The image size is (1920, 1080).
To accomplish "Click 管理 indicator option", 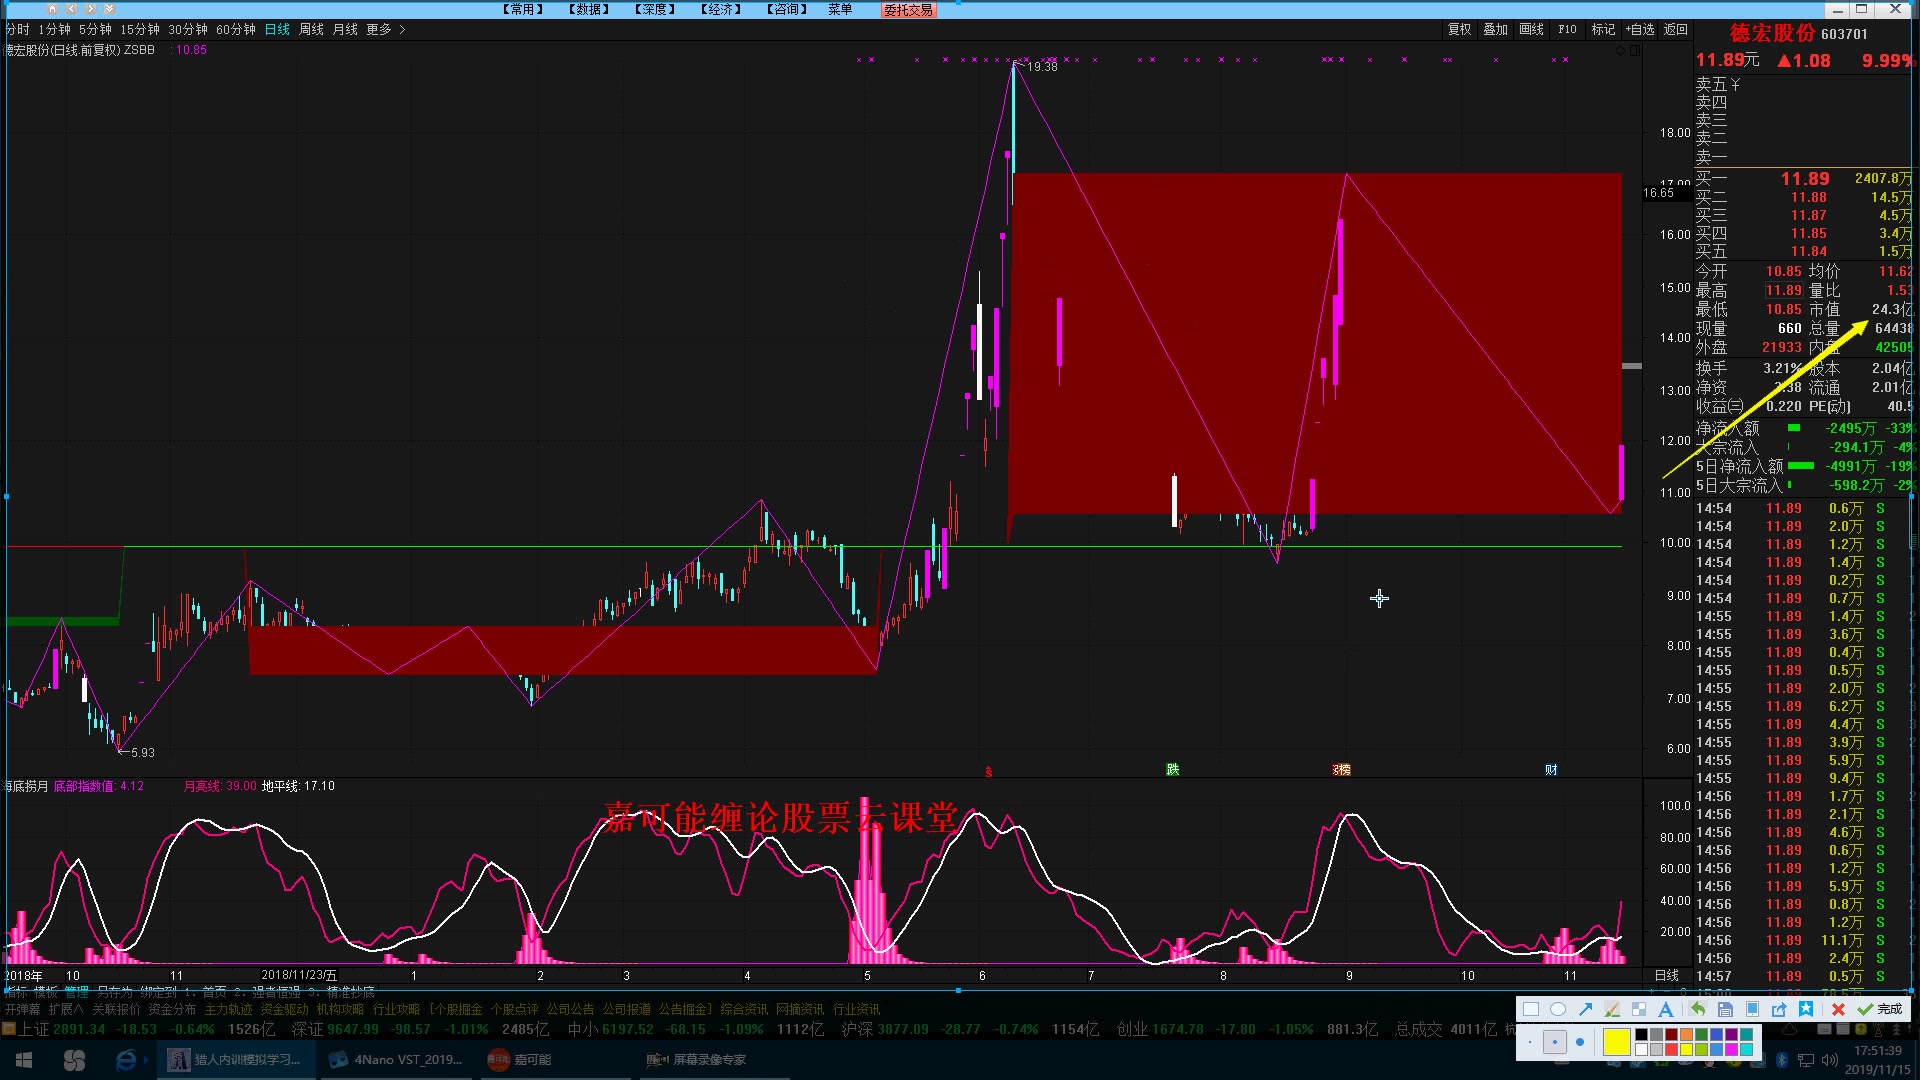I will pyautogui.click(x=76, y=992).
